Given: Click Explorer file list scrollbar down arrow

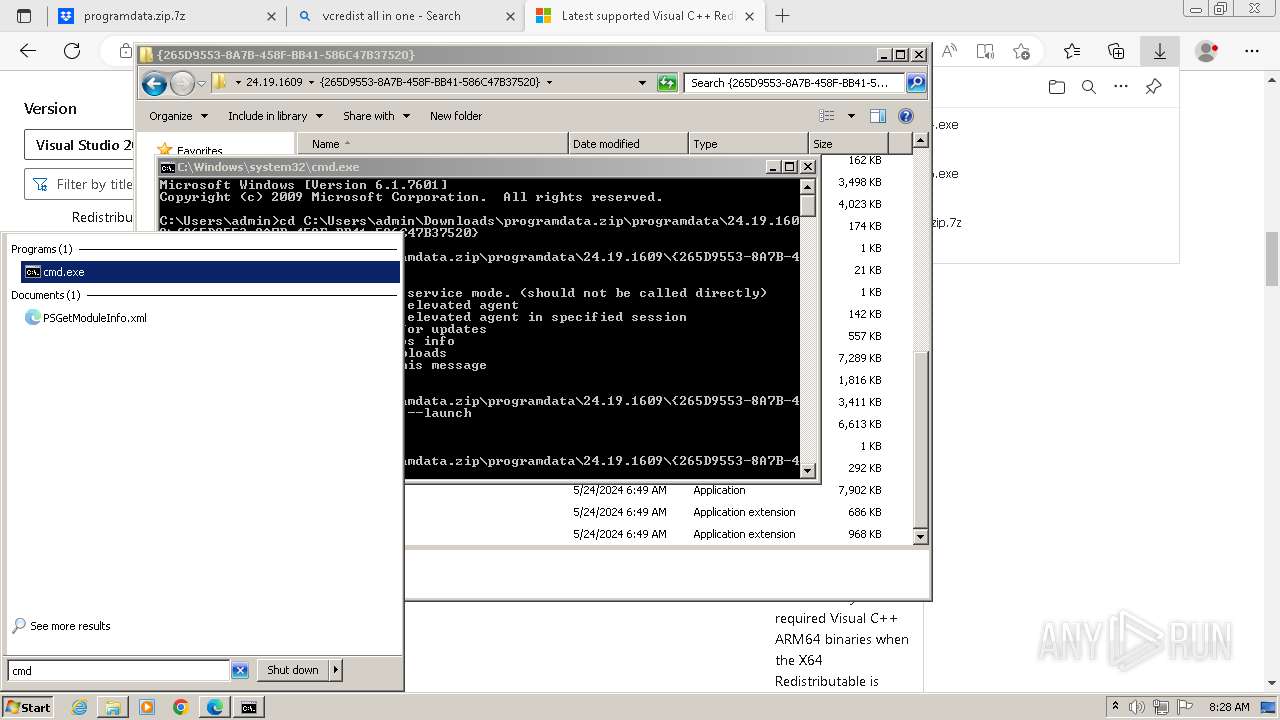Looking at the screenshot, I should point(921,537).
